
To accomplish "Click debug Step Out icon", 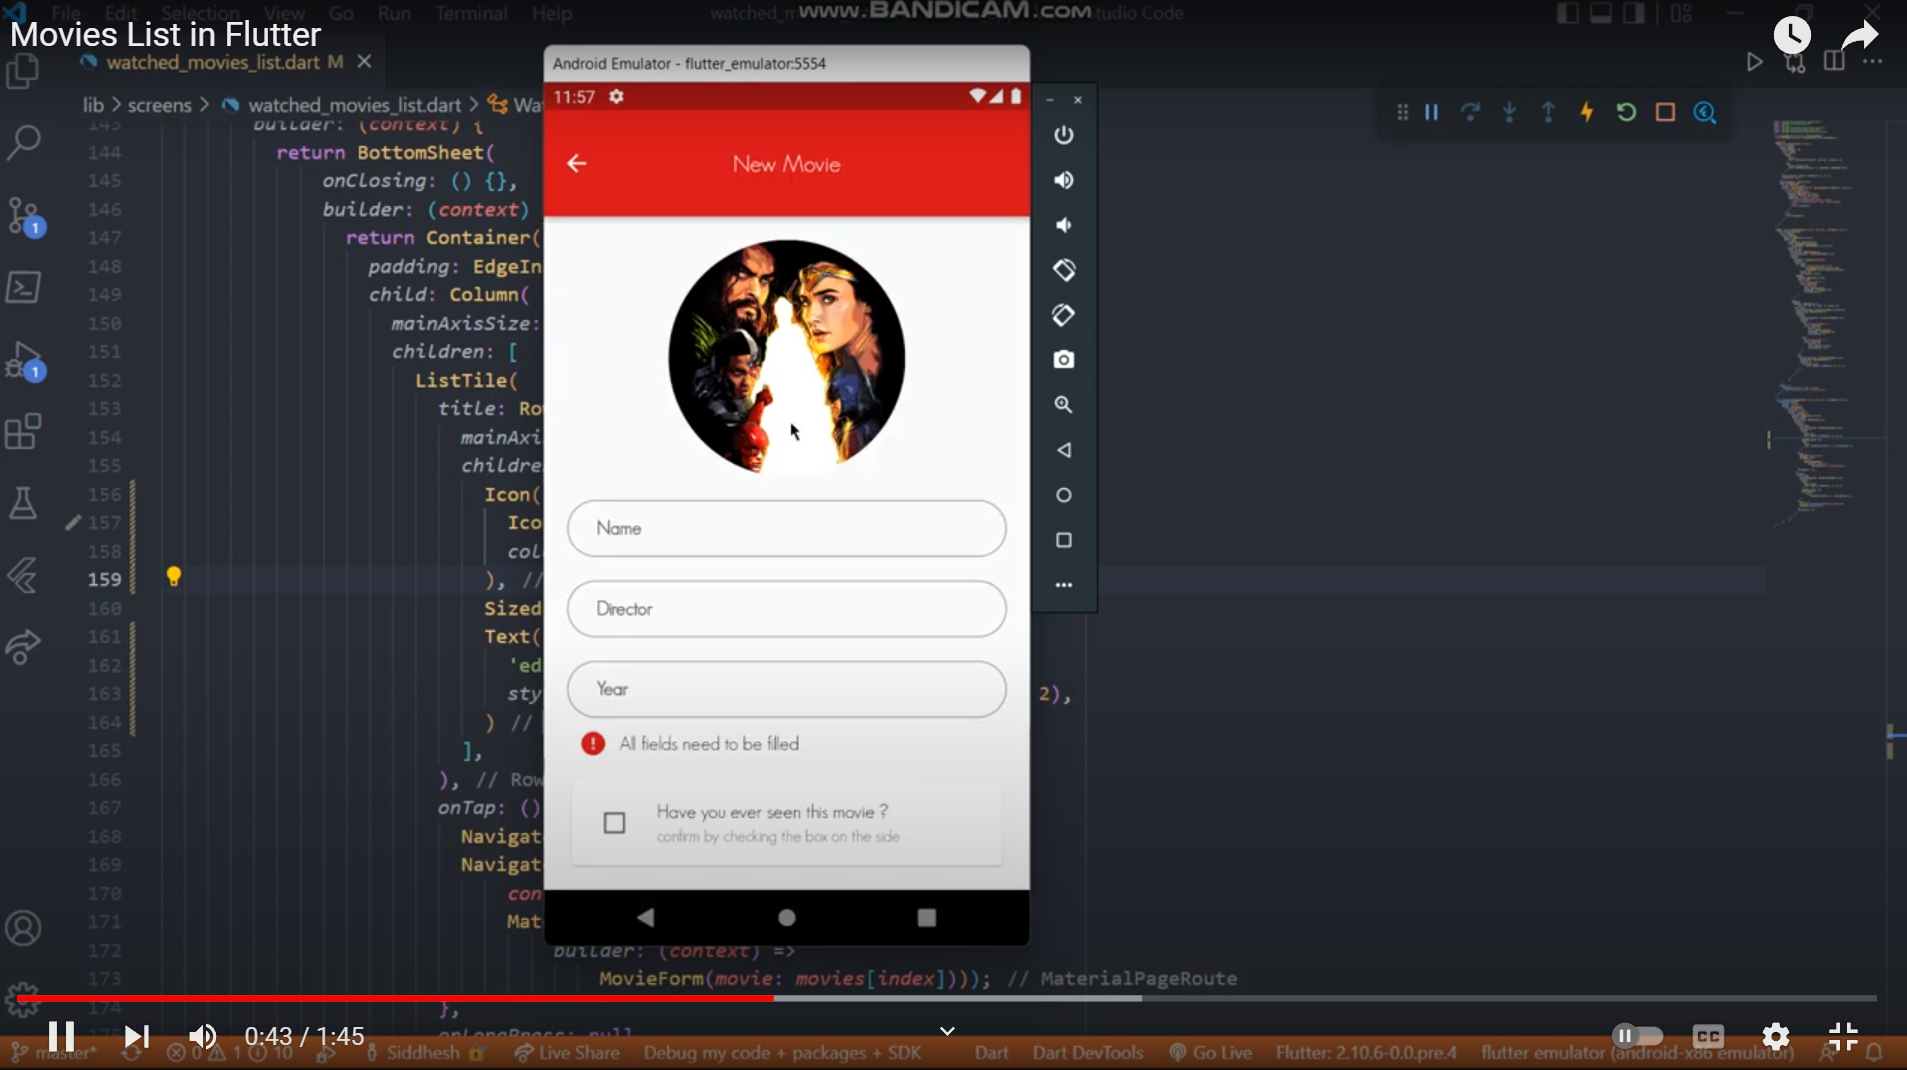I will (x=1548, y=112).
